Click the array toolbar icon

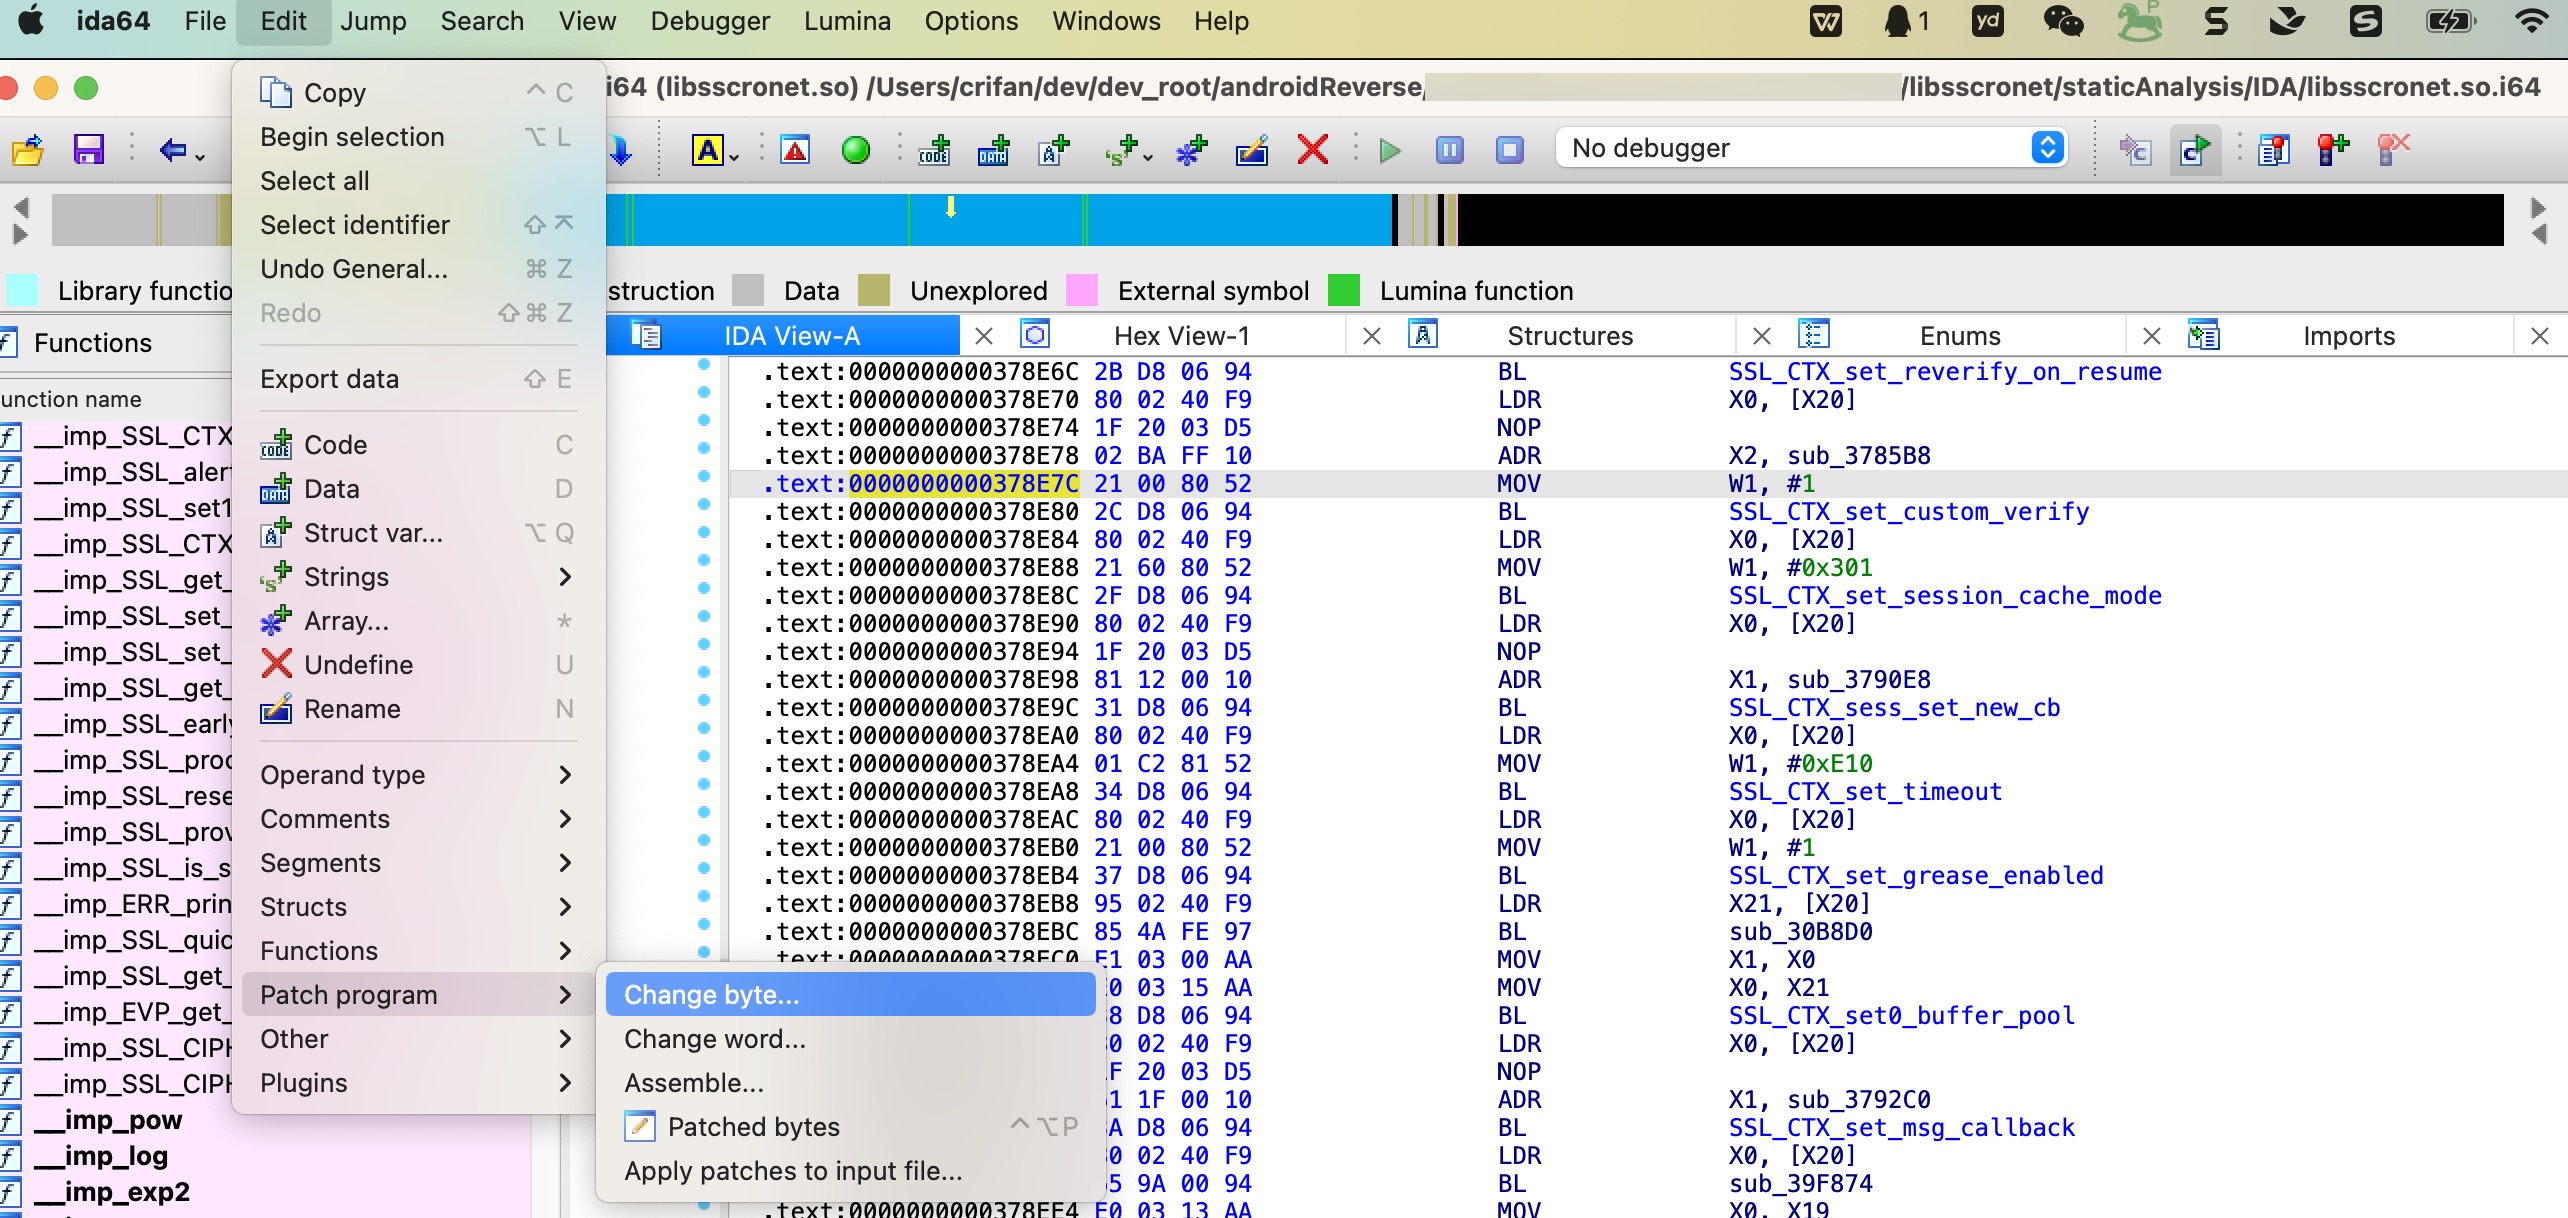tap(1191, 150)
